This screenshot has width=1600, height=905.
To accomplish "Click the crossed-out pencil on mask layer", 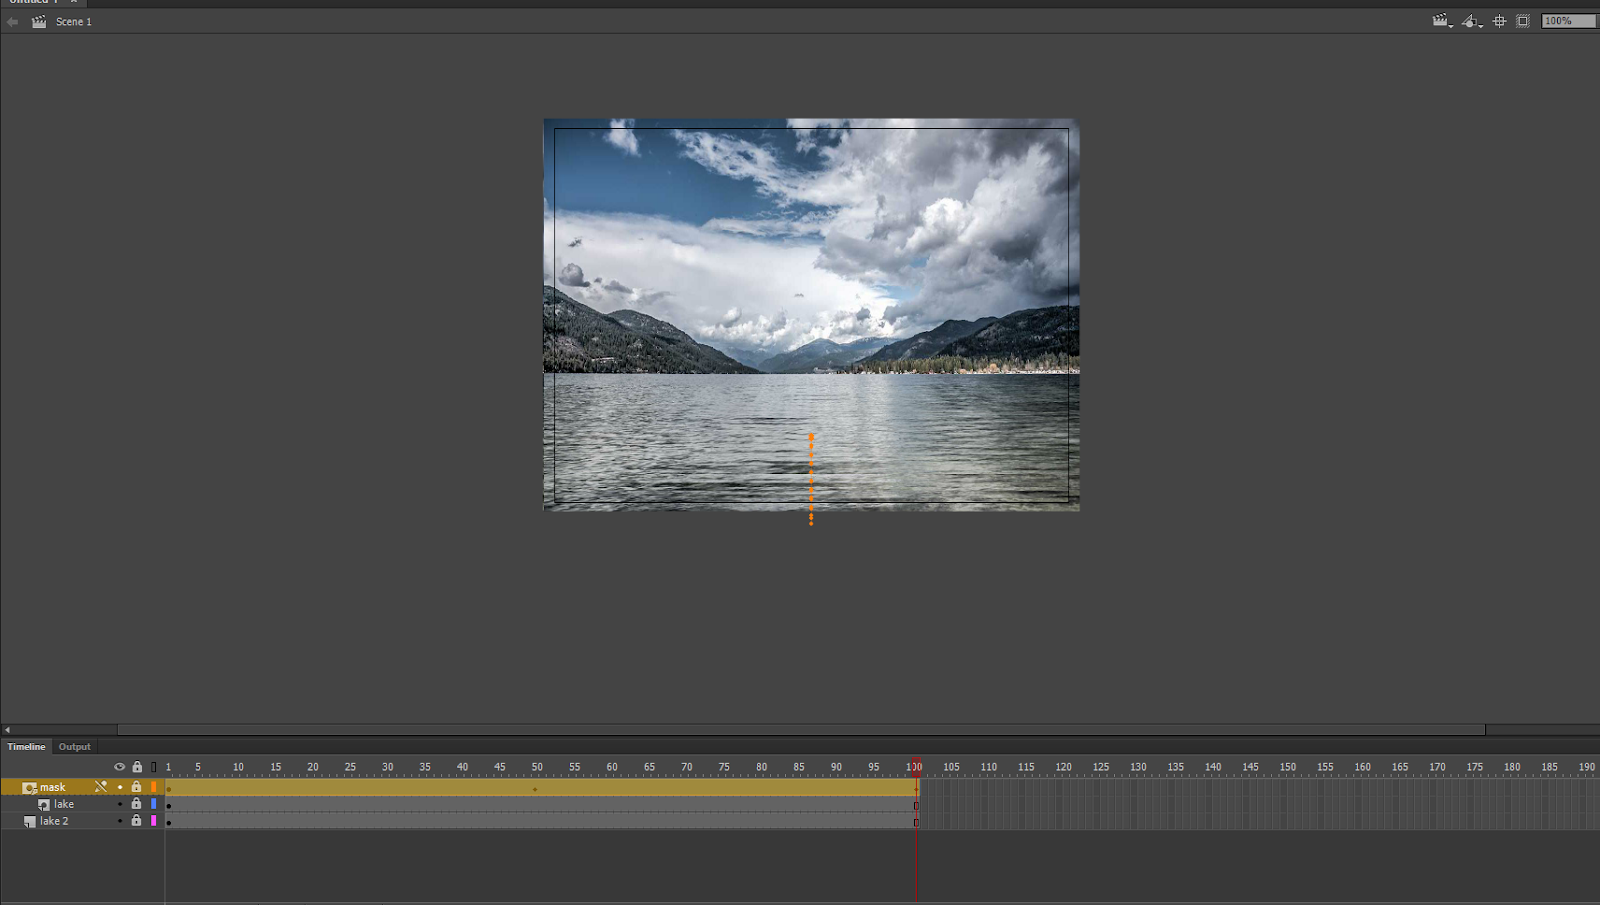I will [101, 787].
